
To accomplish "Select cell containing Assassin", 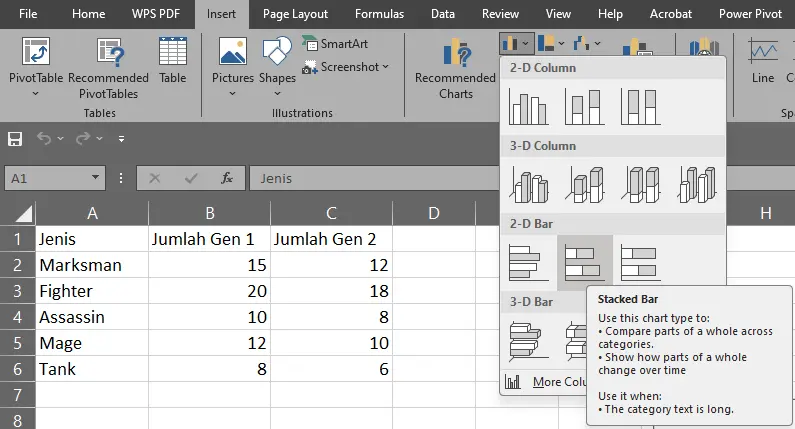I will click(92, 317).
